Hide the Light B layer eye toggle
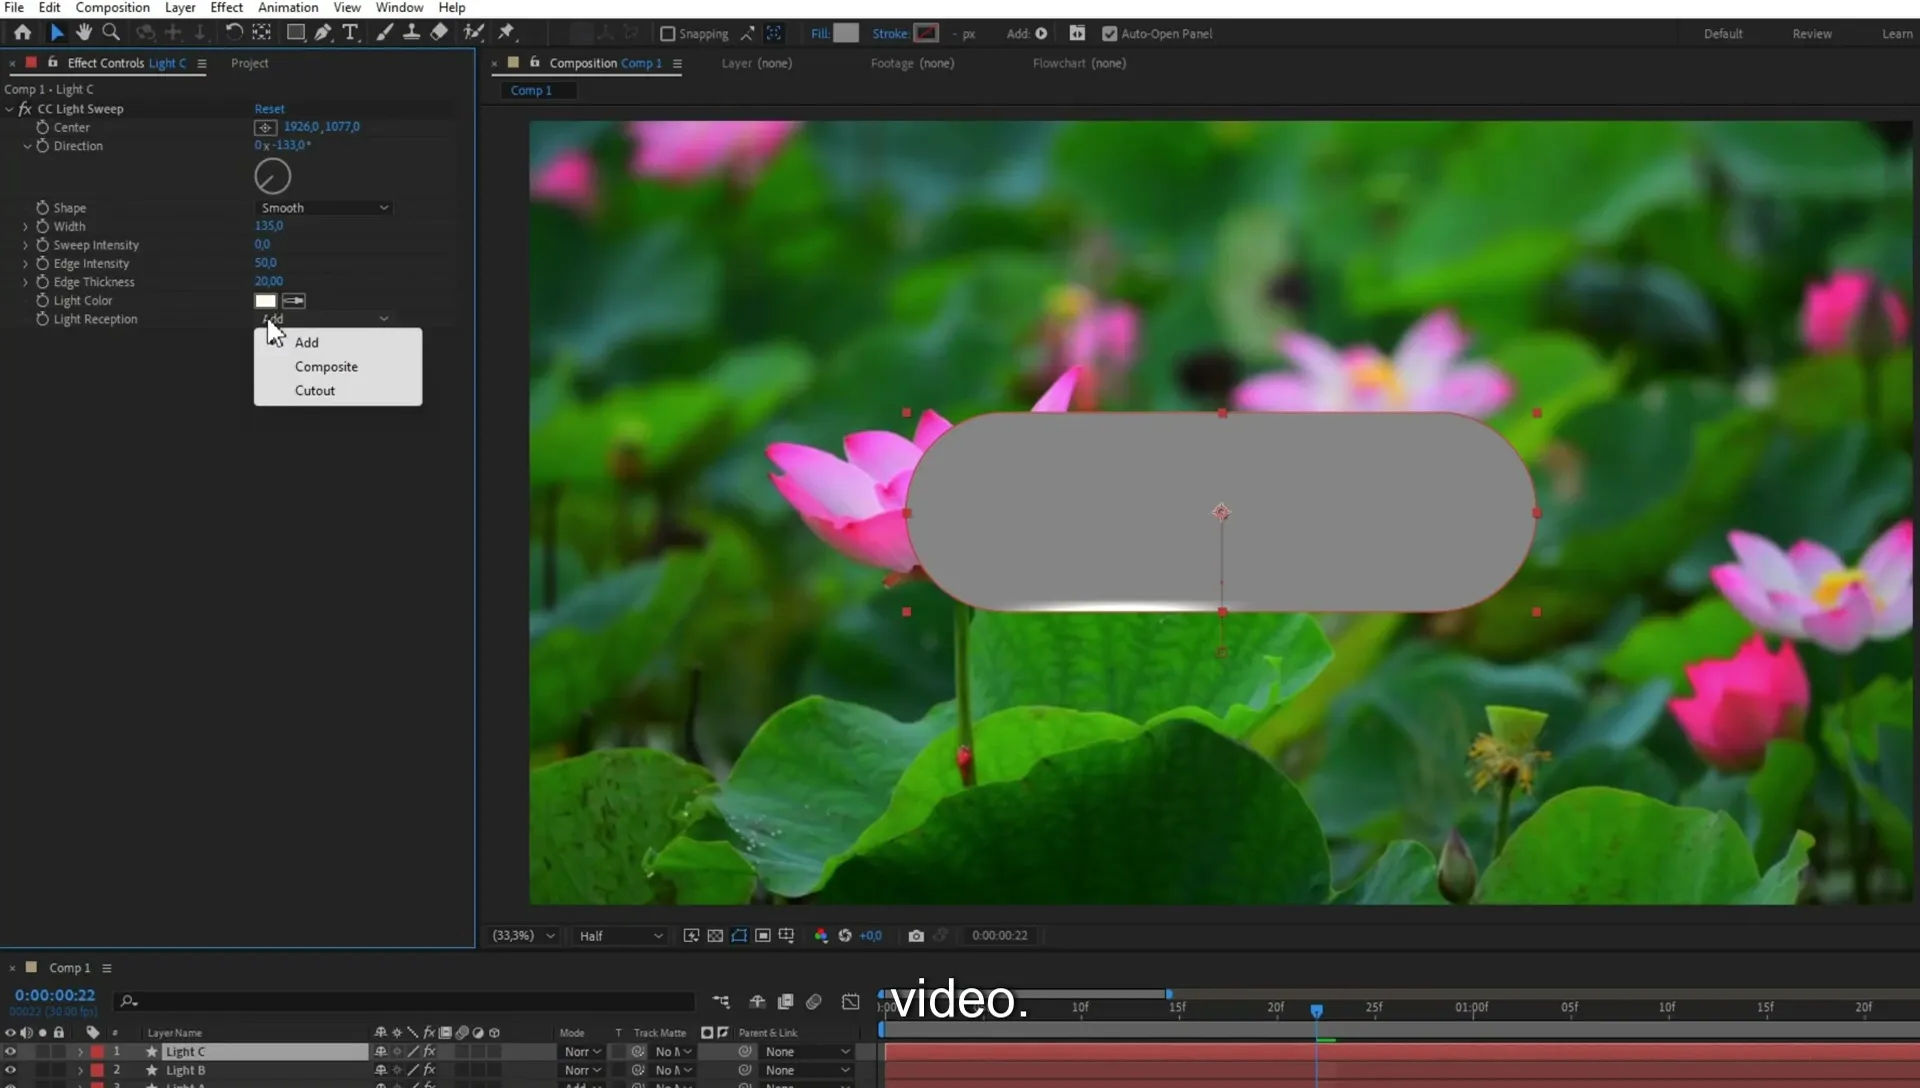The image size is (1920, 1088). (x=10, y=1070)
